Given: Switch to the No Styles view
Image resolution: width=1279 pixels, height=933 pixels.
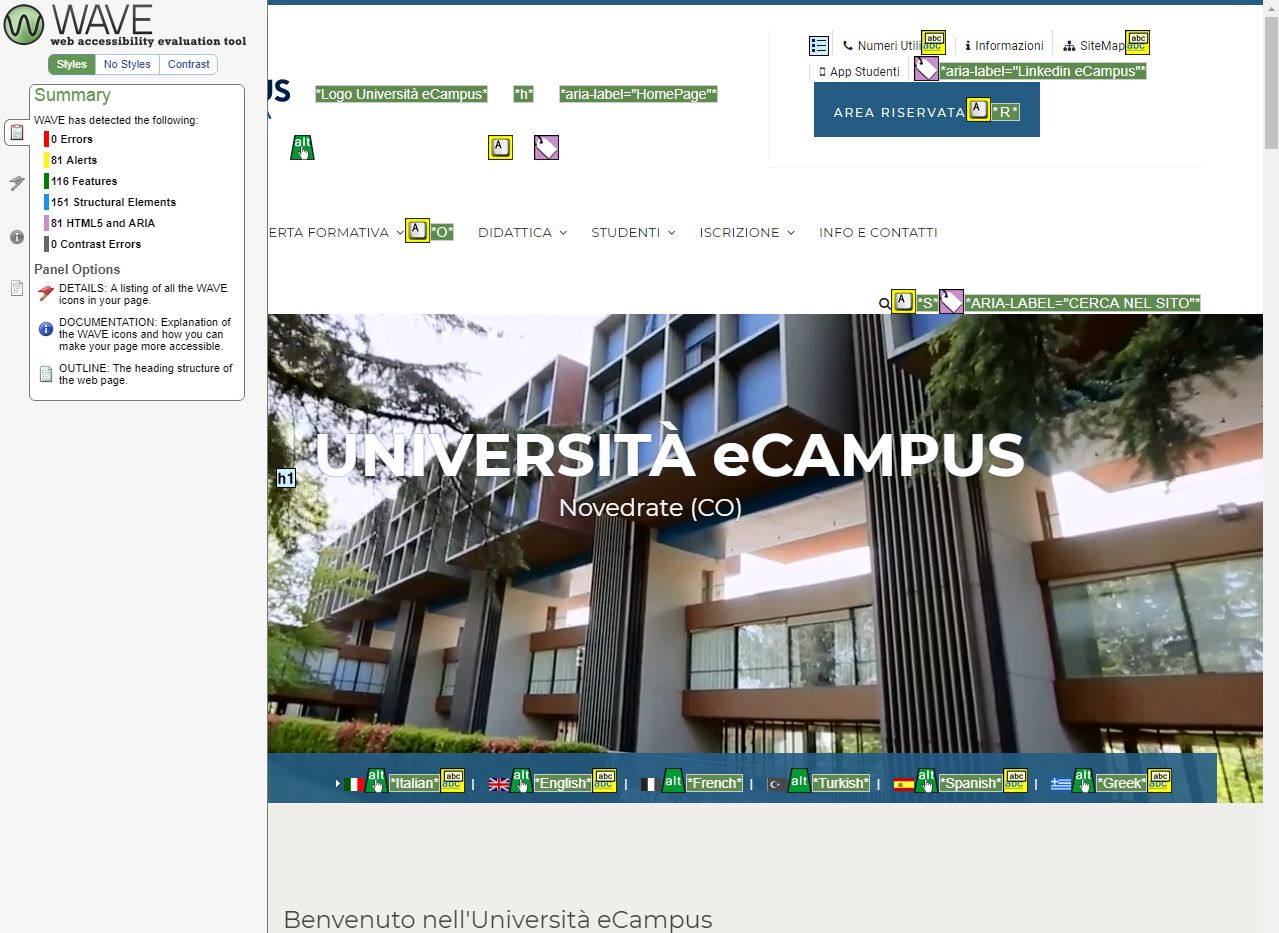Looking at the screenshot, I should pos(127,64).
